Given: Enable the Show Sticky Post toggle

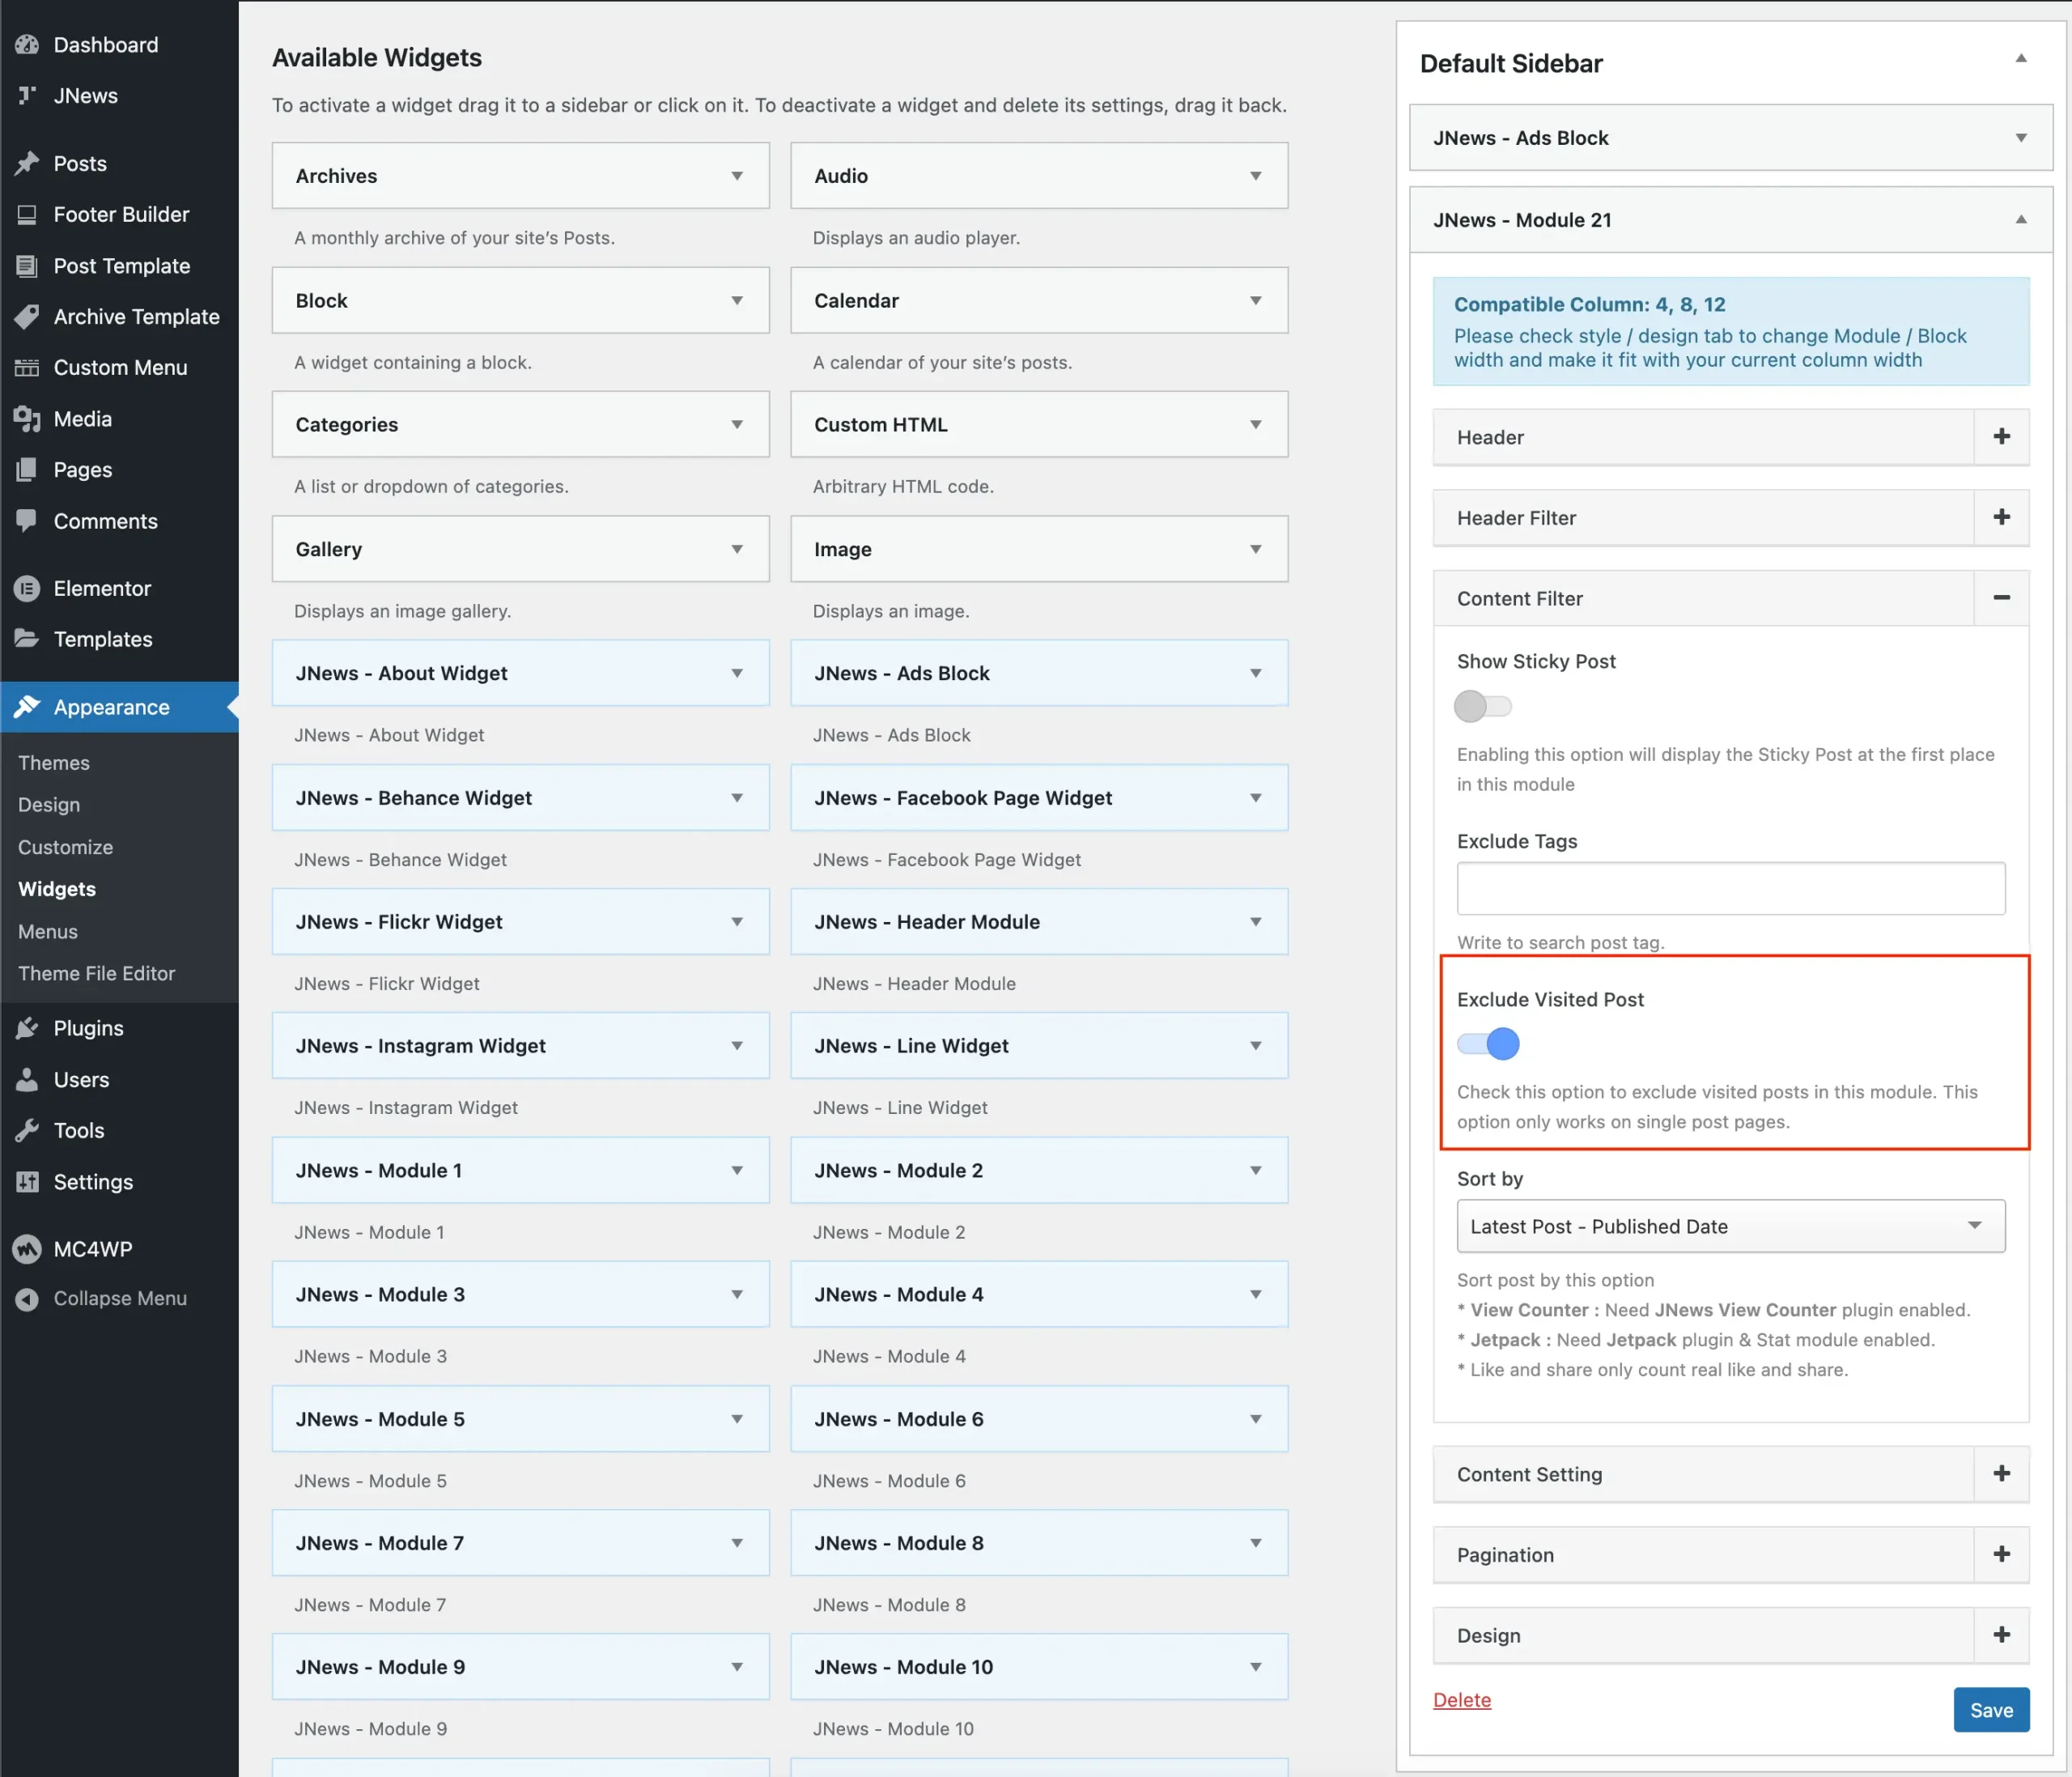Looking at the screenshot, I should point(1482,706).
